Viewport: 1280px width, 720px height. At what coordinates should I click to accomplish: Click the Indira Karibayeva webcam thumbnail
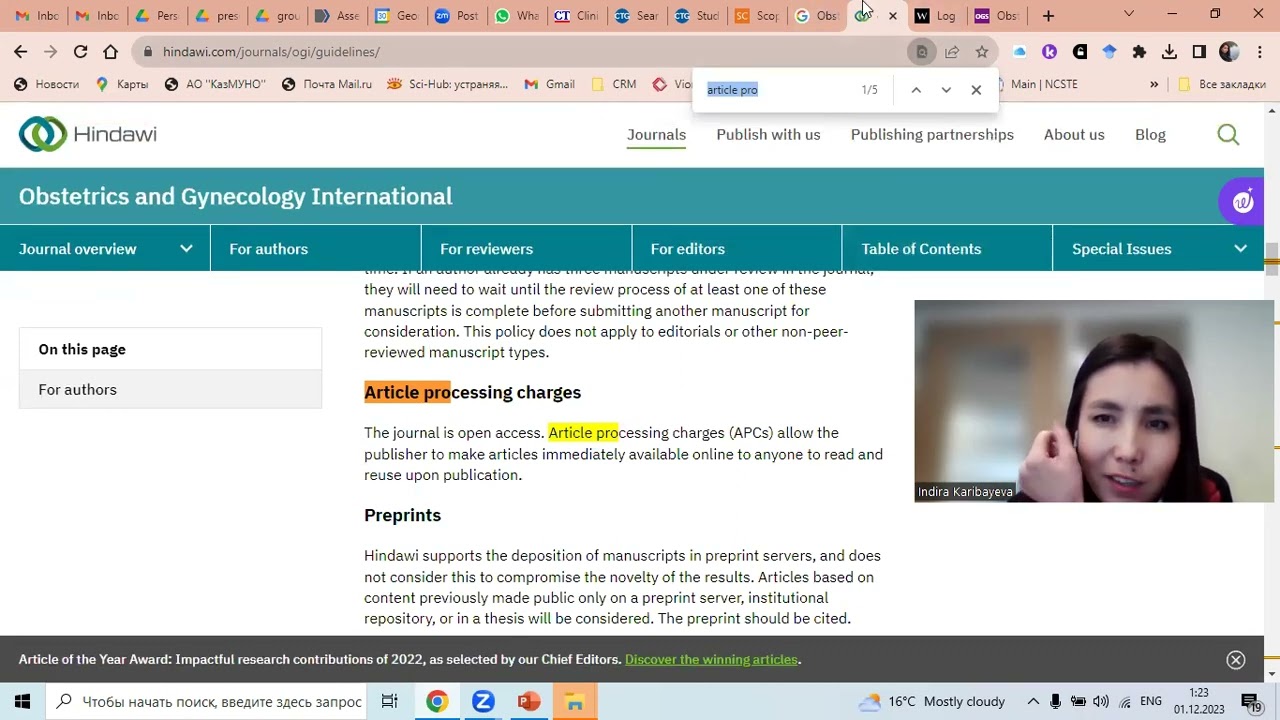pyautogui.click(x=1094, y=401)
